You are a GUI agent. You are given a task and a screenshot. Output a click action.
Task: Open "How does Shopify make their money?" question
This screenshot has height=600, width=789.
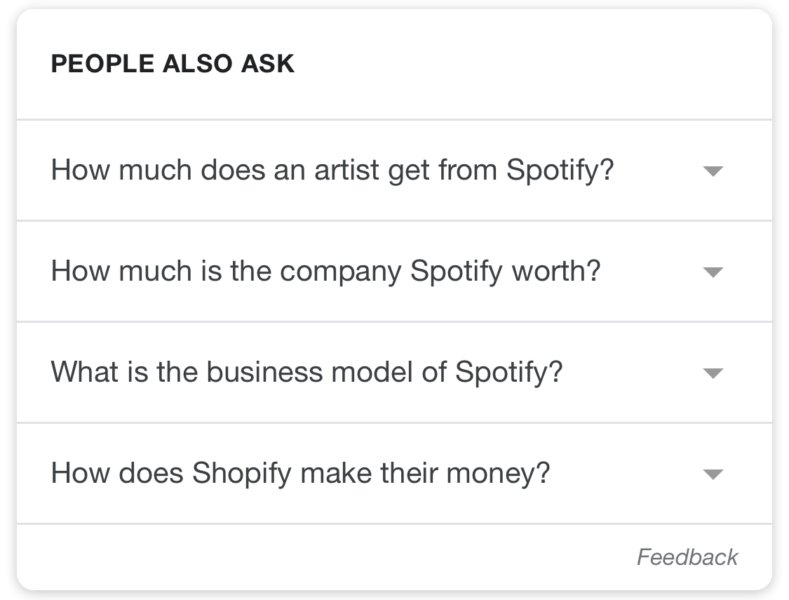point(300,472)
